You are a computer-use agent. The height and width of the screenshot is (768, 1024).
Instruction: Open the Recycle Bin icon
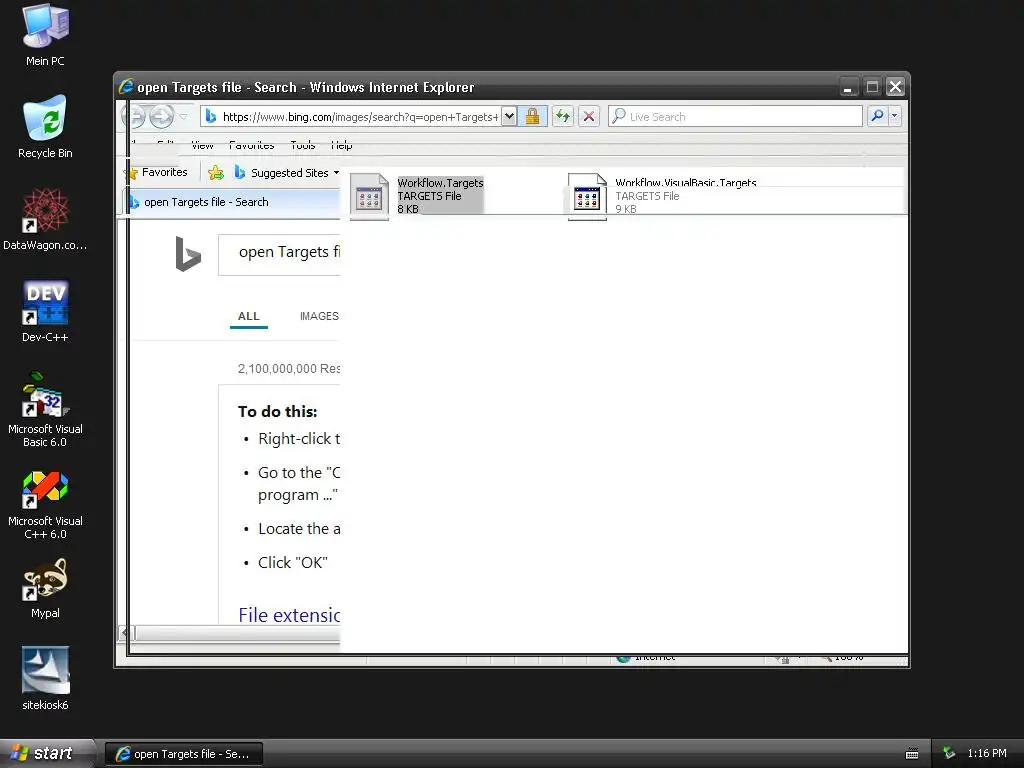point(45,127)
